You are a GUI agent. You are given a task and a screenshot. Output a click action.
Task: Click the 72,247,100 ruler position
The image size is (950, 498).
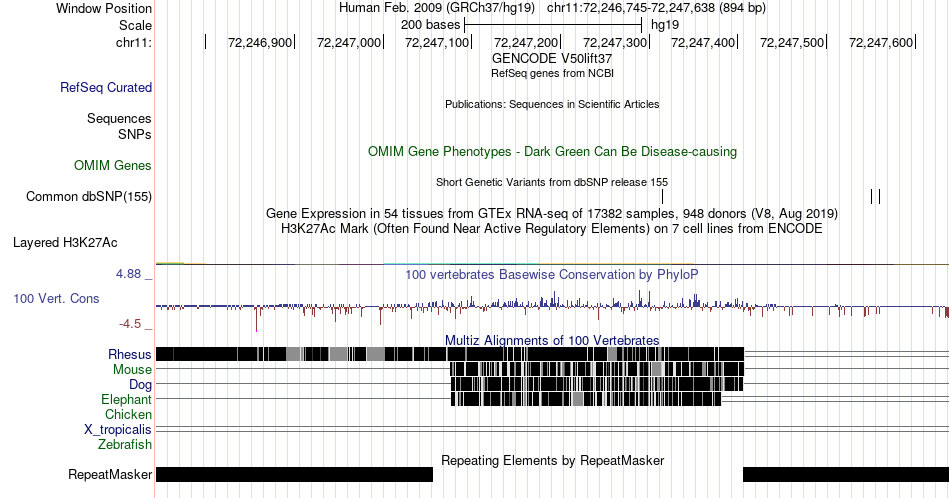click(437, 42)
